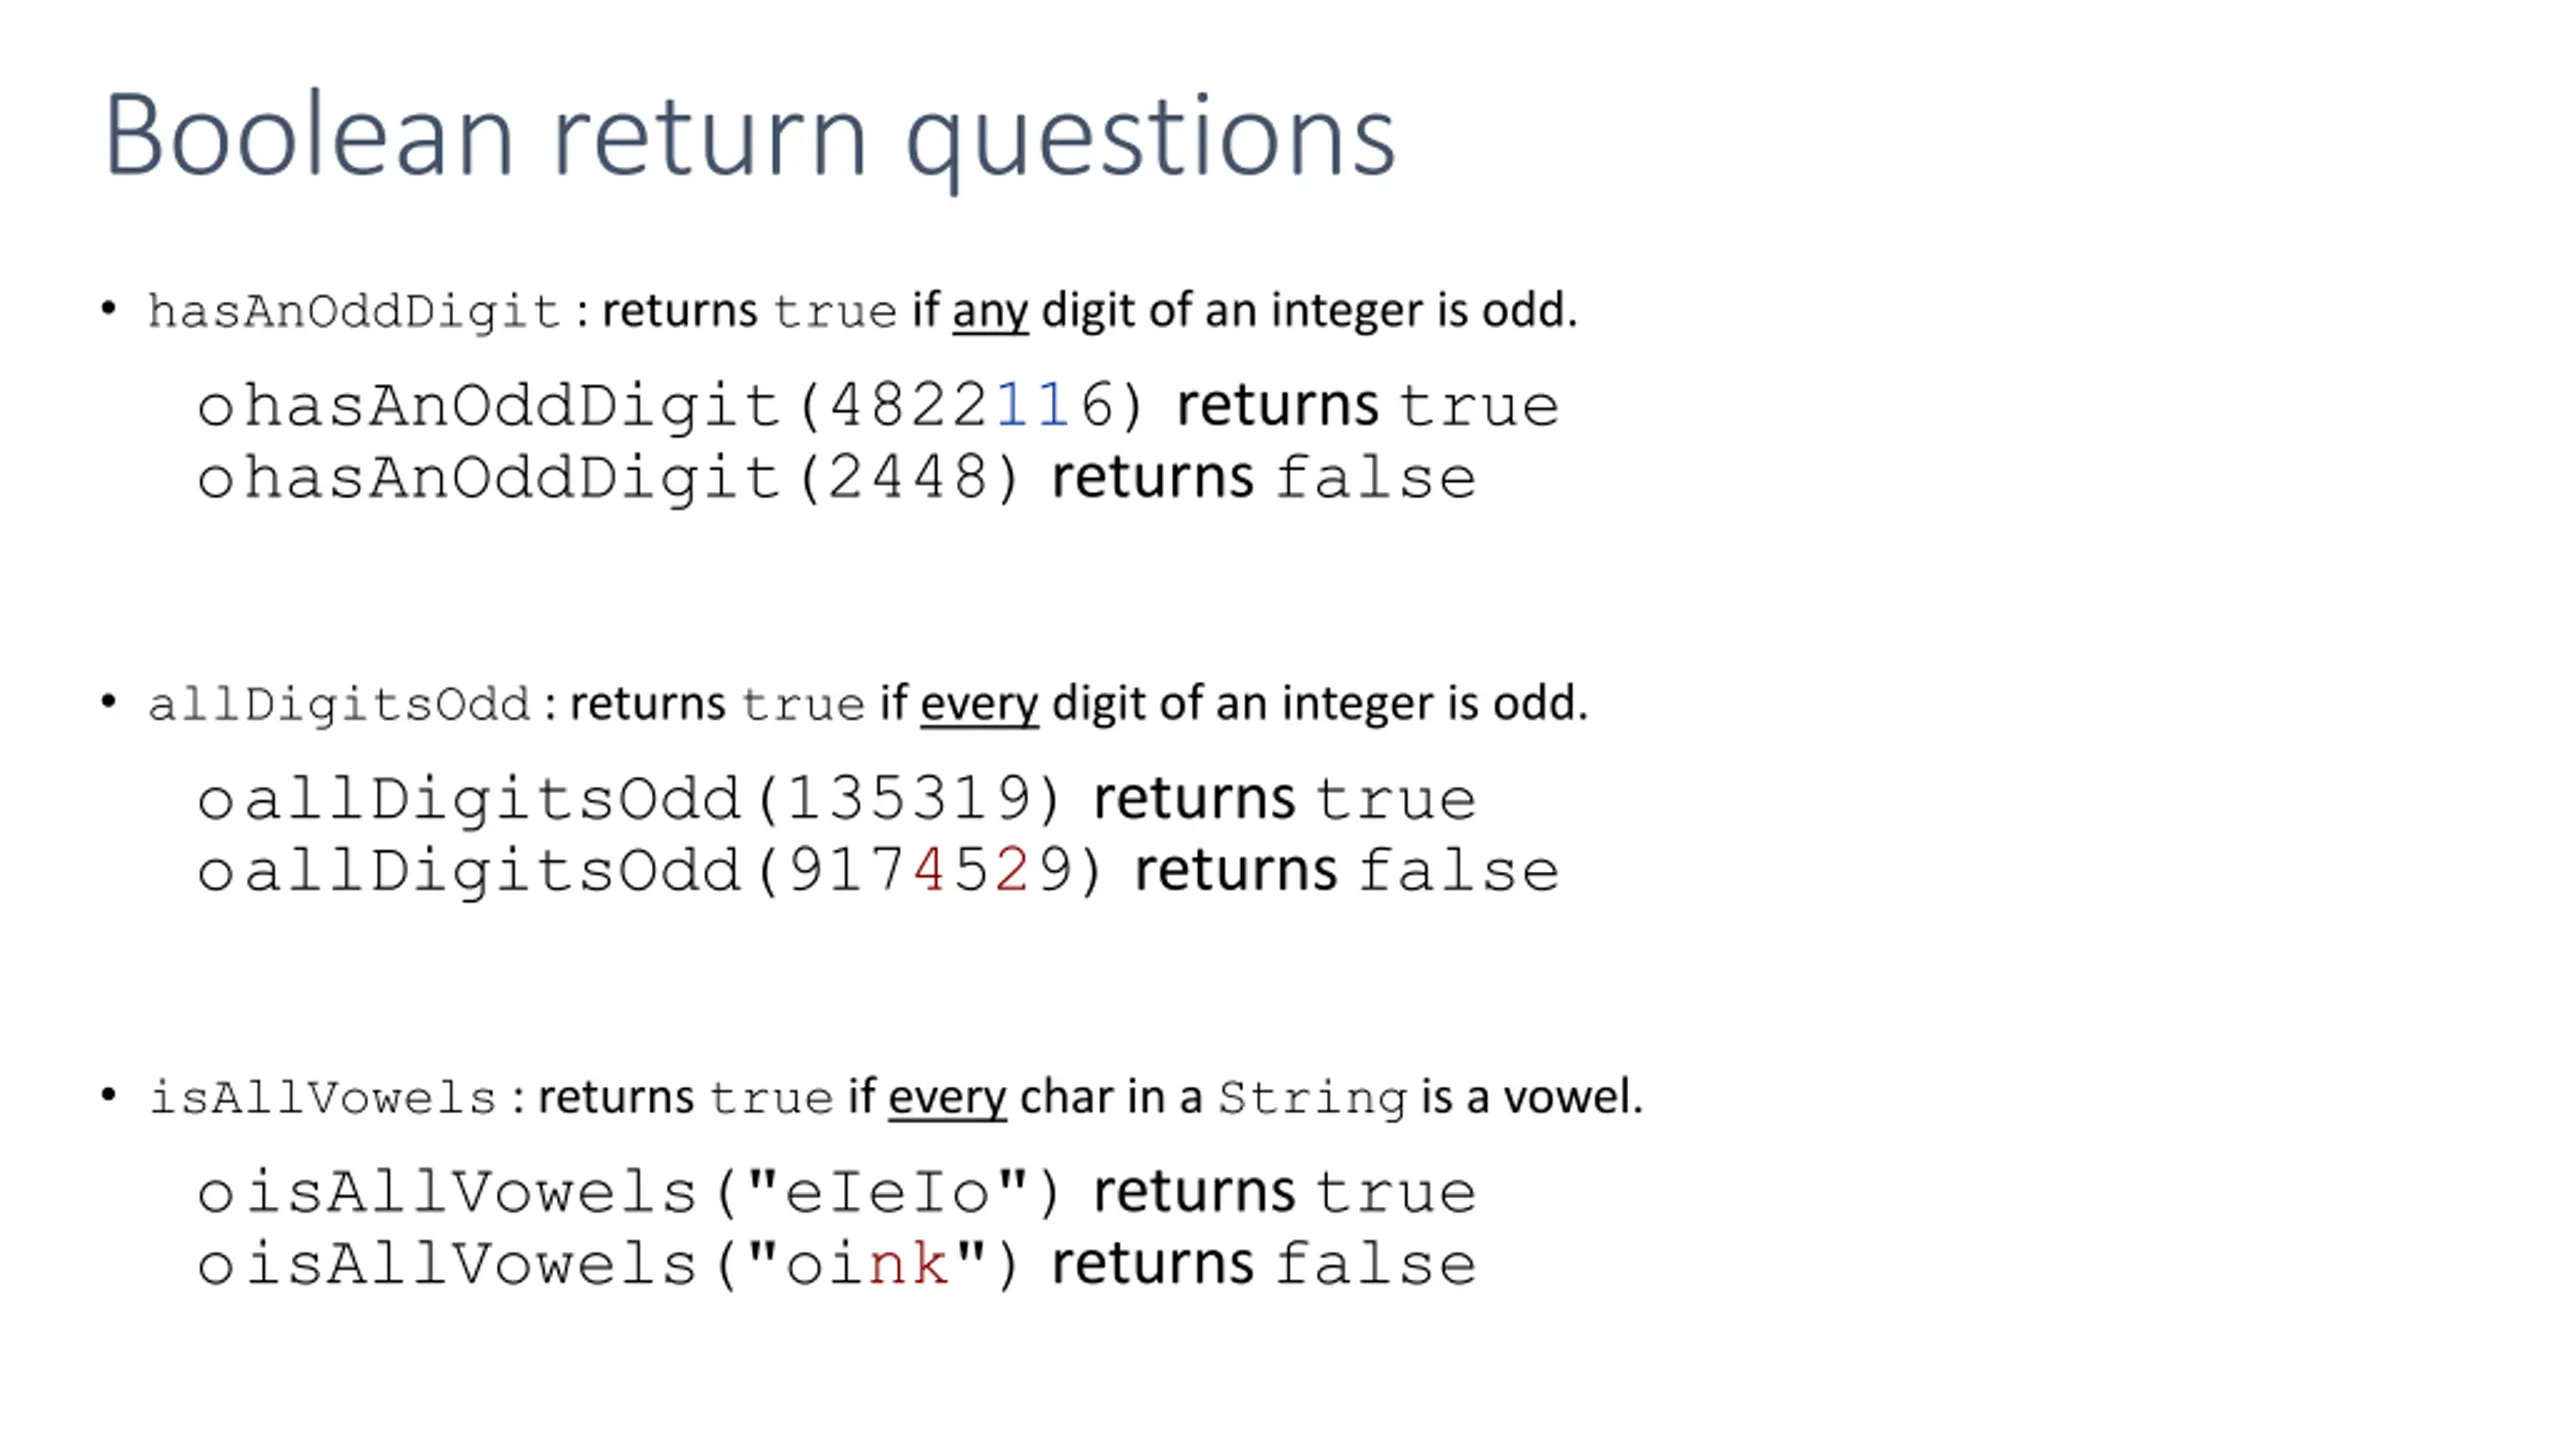Click the red letters 'nk' in "oink"
The height and width of the screenshot is (1440, 2560).
tap(908, 1264)
